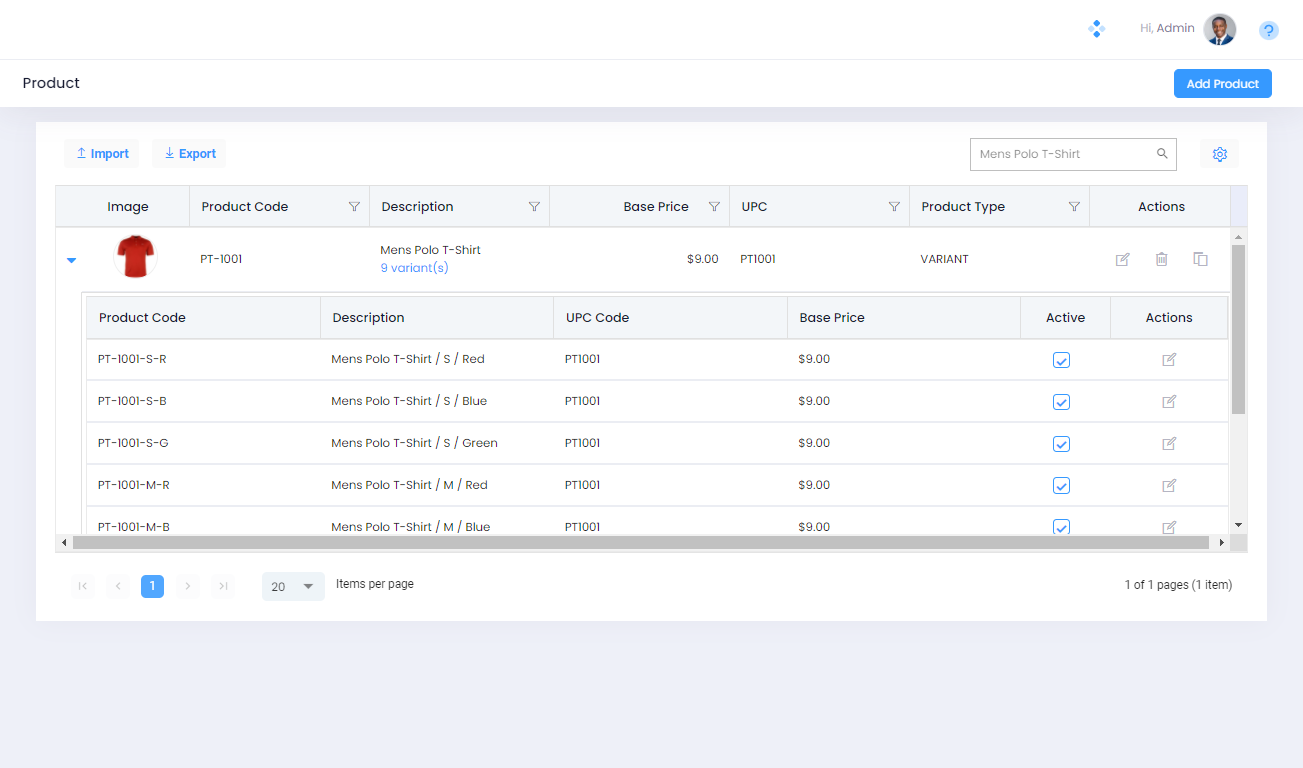Toggle Active checkbox for PT-1001-S-B

coord(1061,402)
